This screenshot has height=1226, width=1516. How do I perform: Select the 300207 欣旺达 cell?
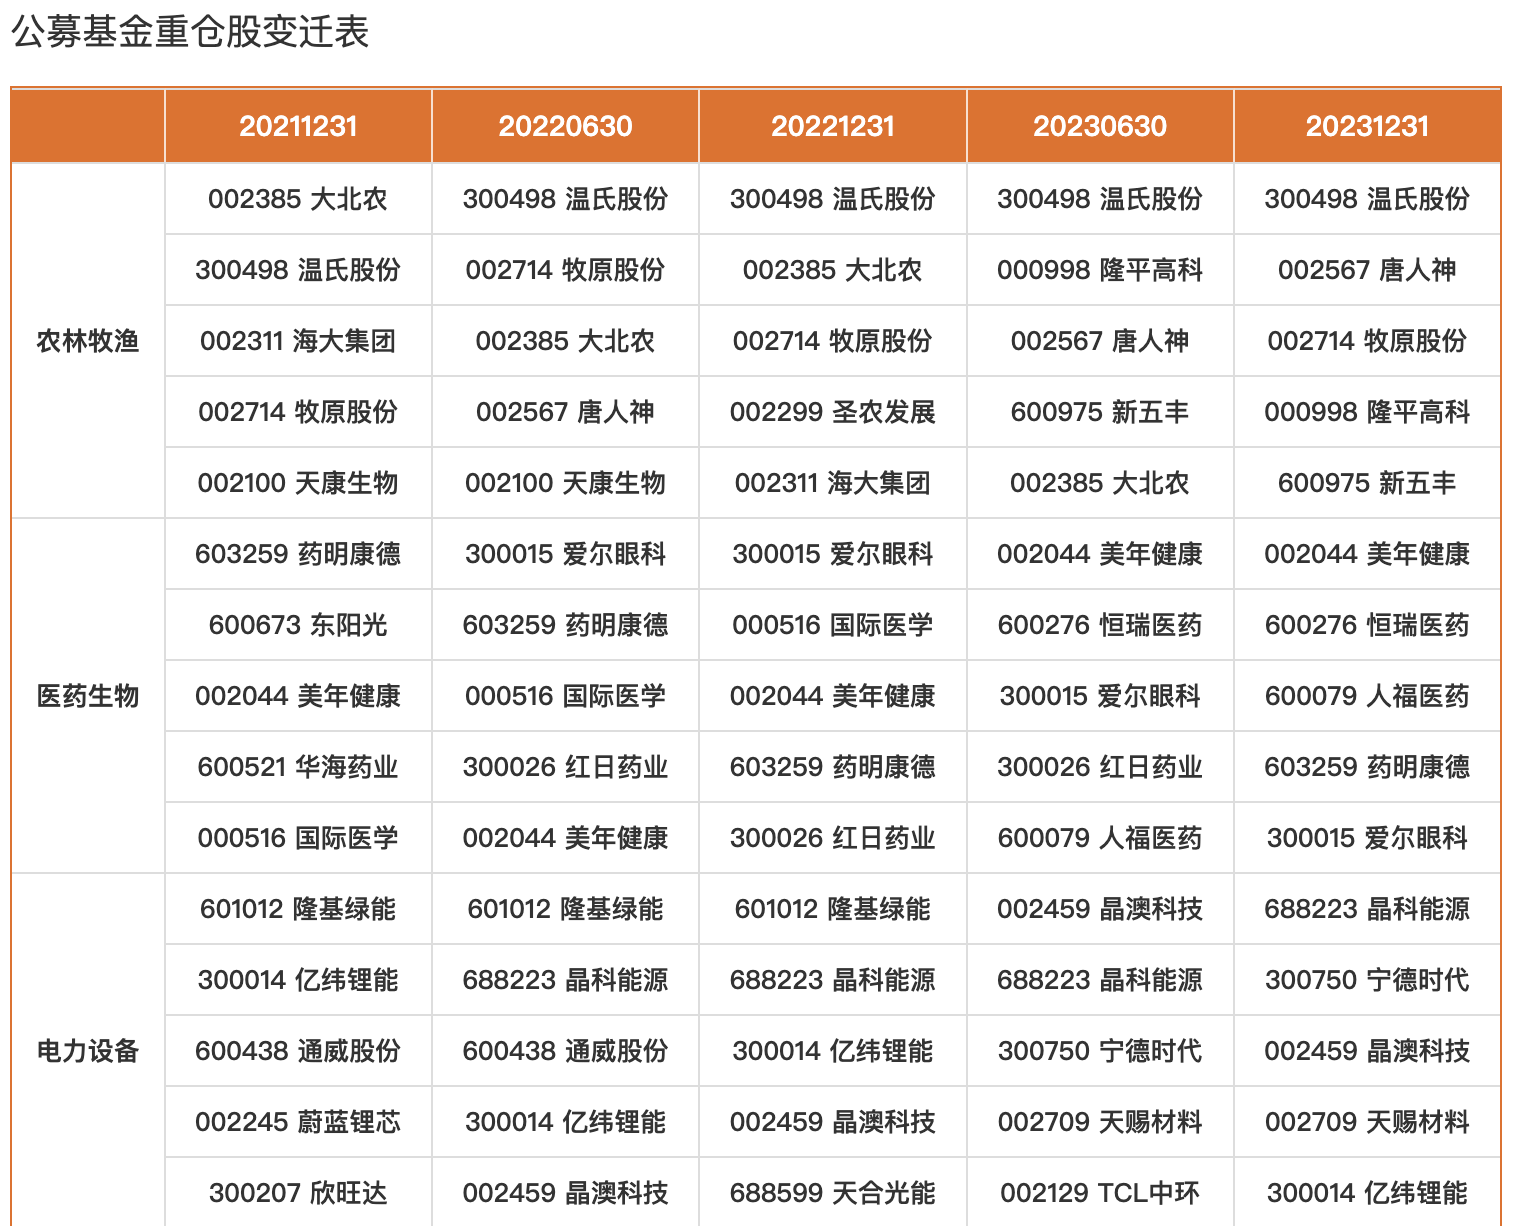[298, 1193]
